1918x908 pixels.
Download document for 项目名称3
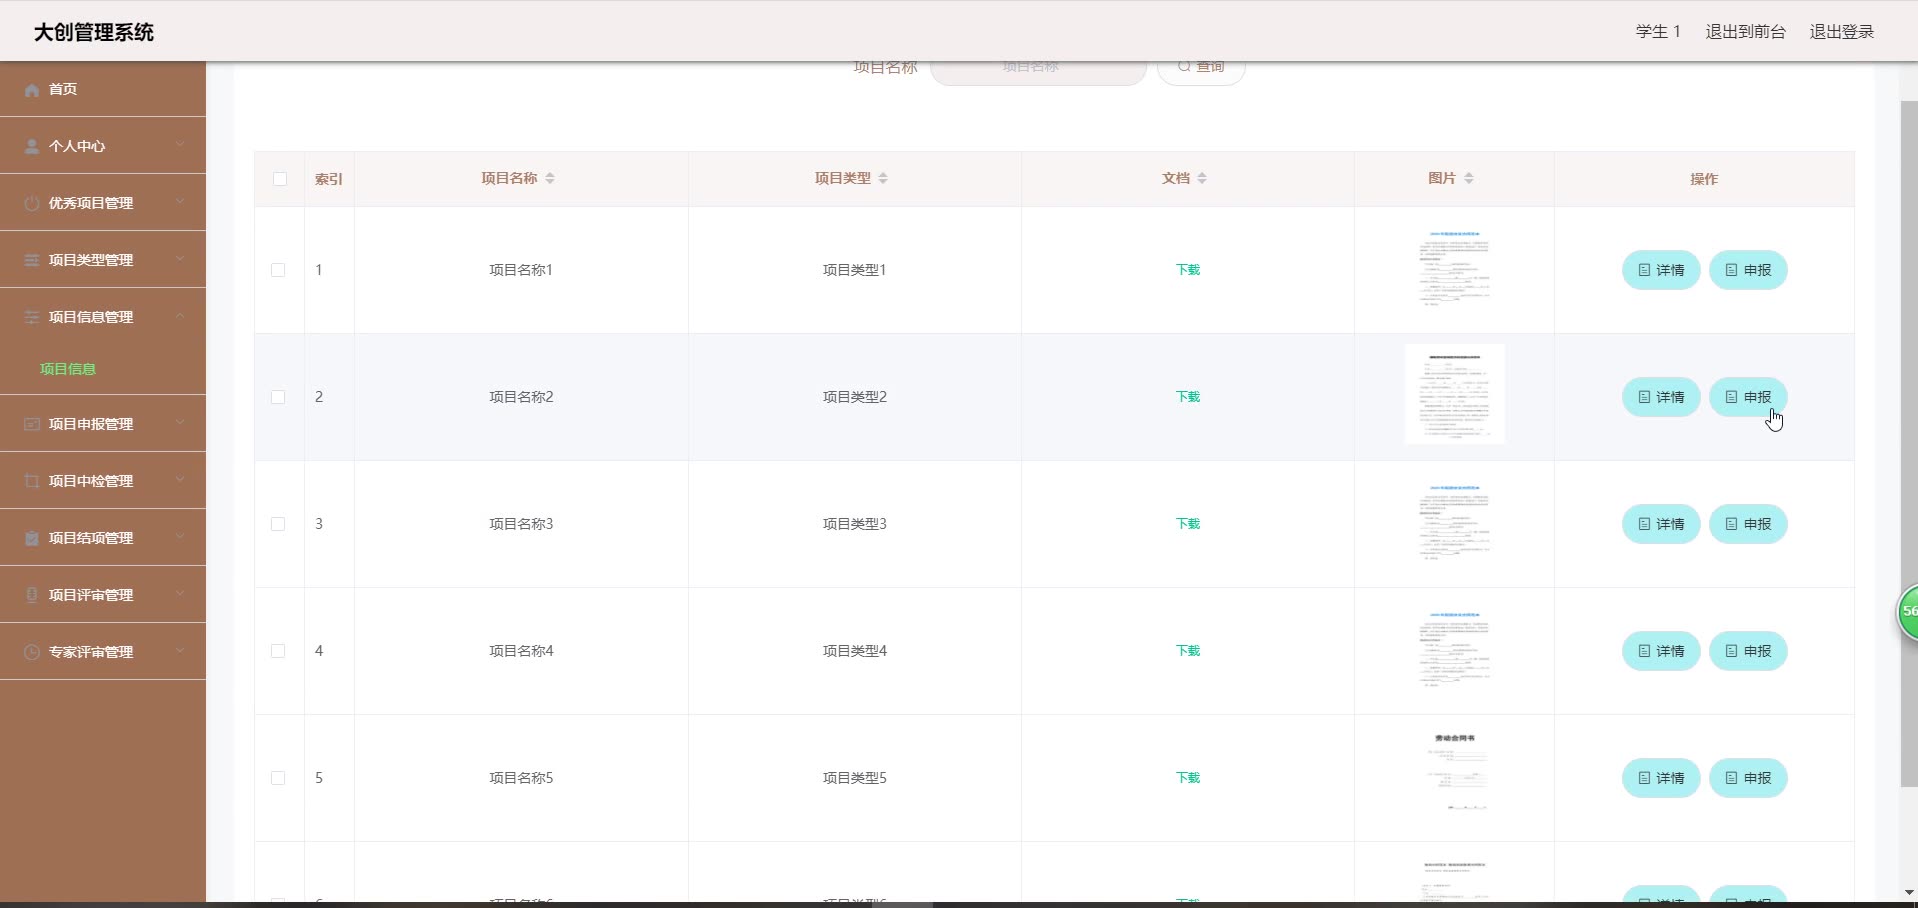pos(1188,524)
